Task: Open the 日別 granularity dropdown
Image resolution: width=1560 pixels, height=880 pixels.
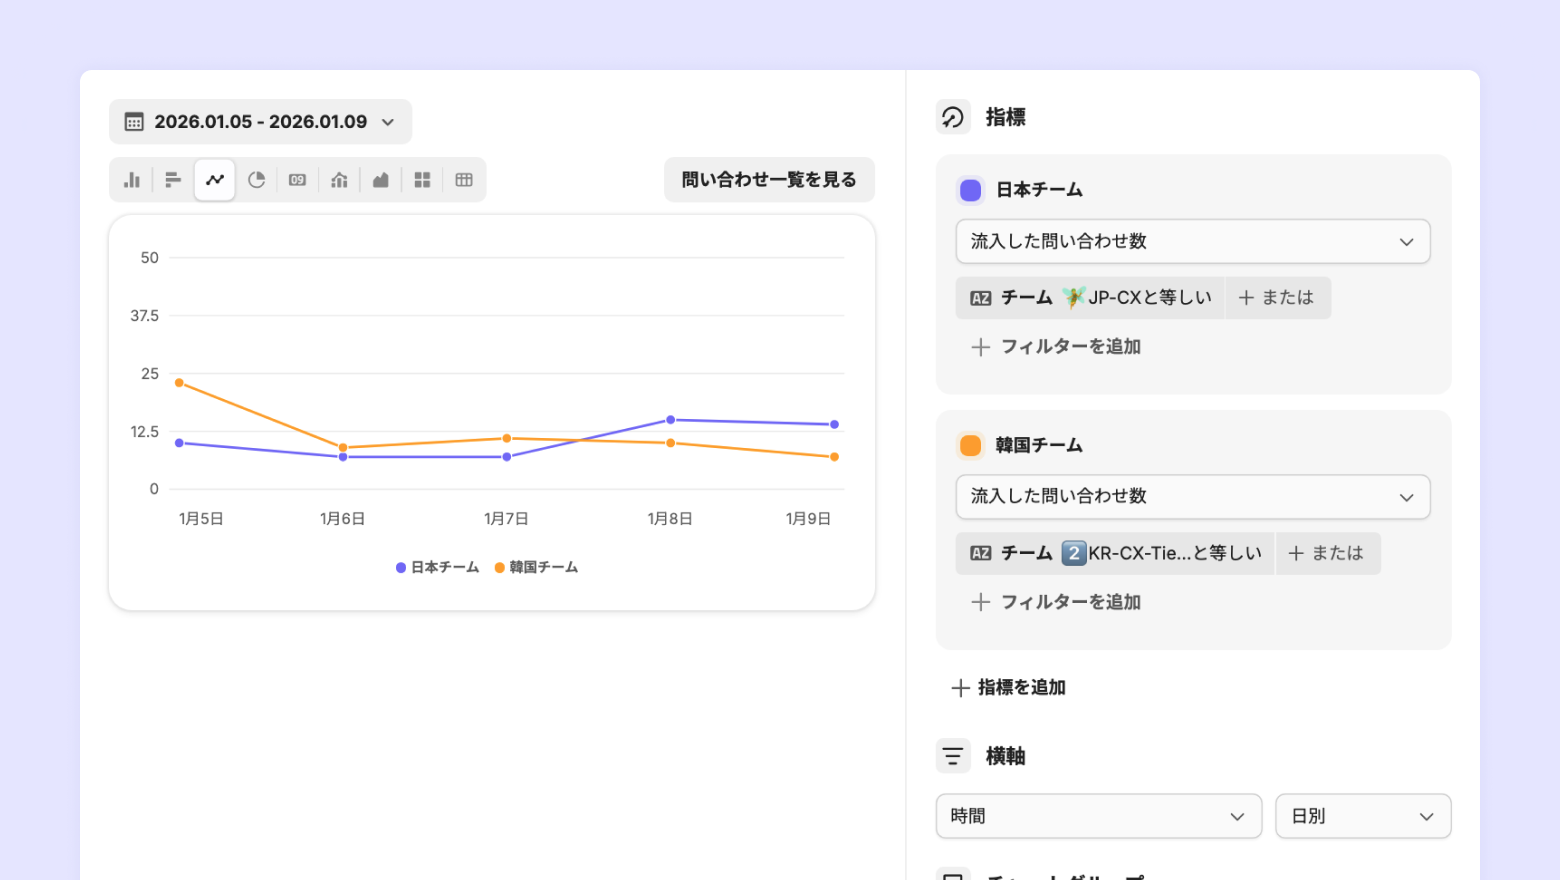Action: pyautogui.click(x=1362, y=816)
